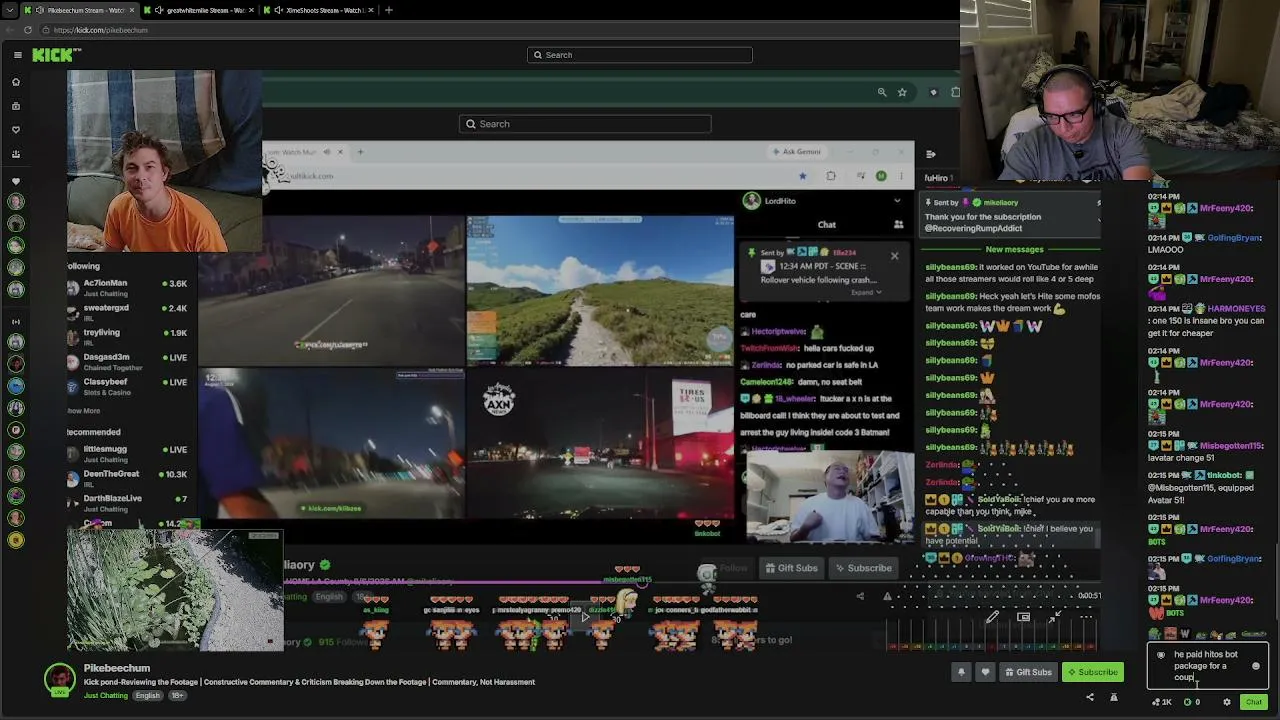Send the message with the Chat button
1280x720 pixels.
(1254, 702)
